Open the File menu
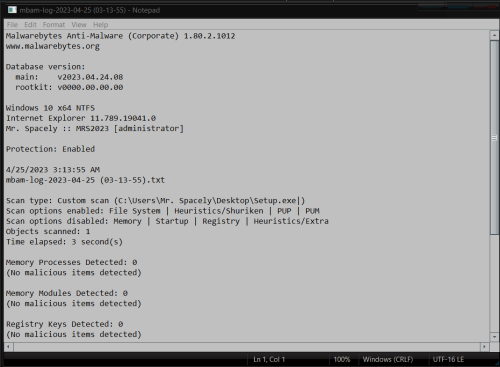This screenshot has width=500, height=367. pyautogui.click(x=12, y=25)
